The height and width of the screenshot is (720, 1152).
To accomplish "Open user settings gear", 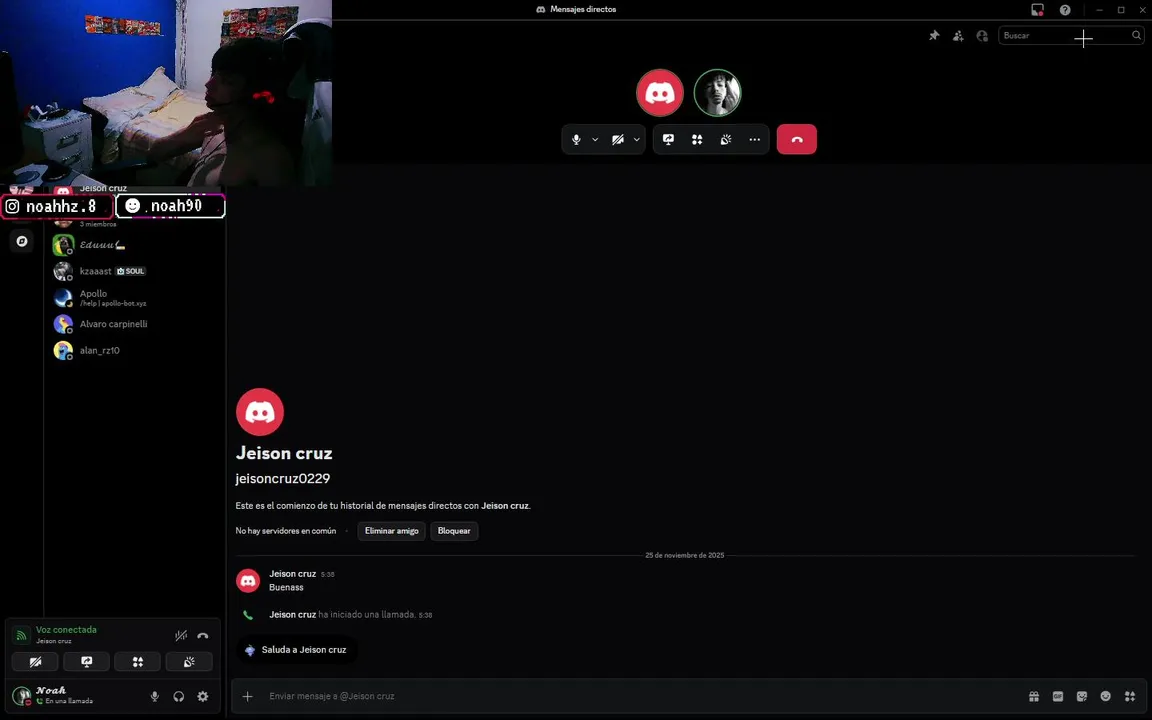I will pyautogui.click(x=203, y=696).
